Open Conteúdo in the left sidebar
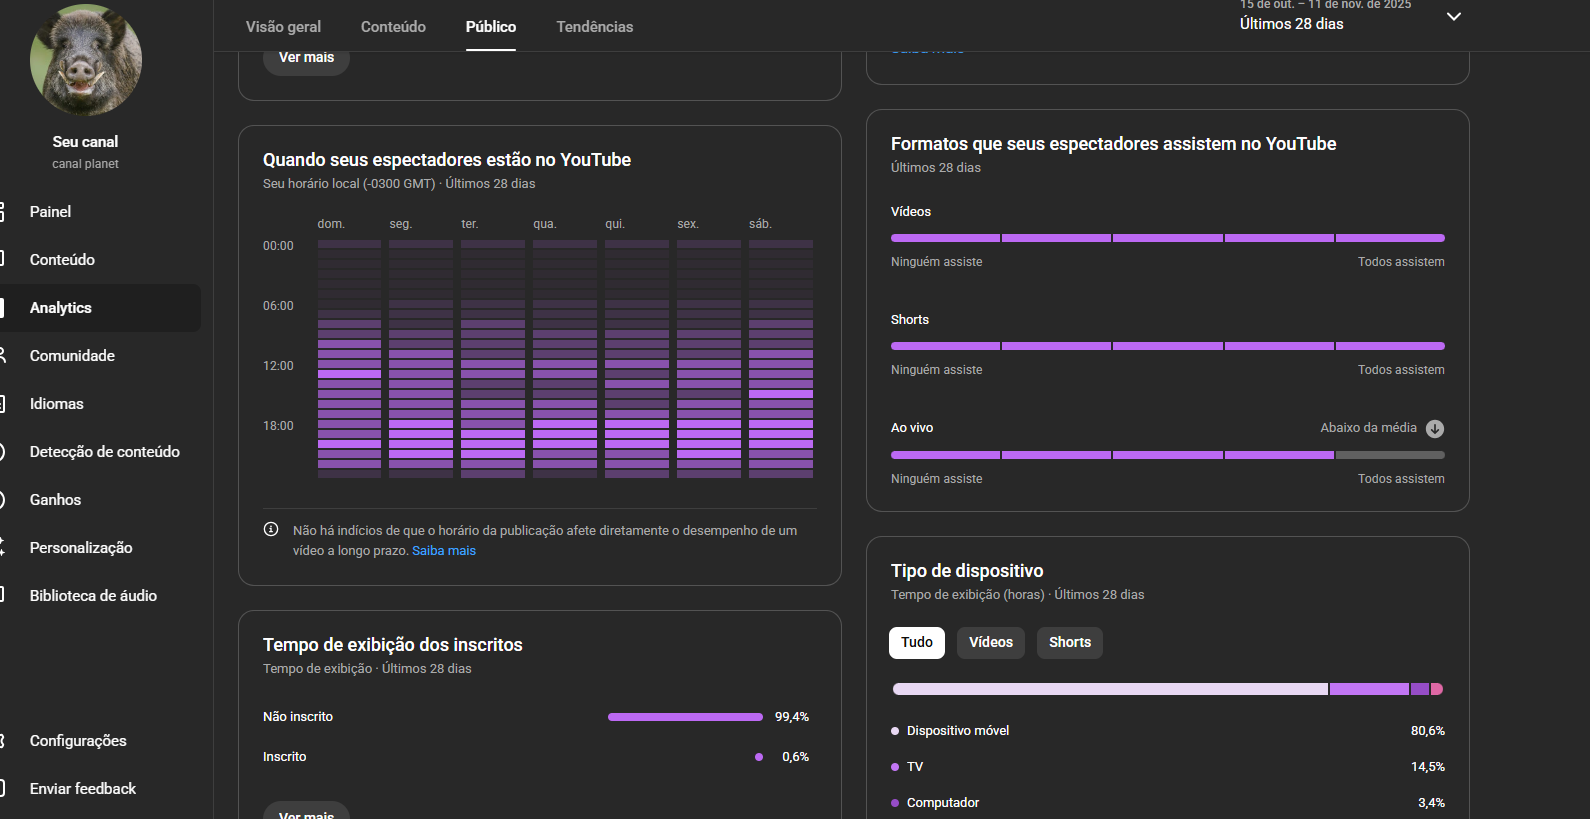Screen dimensions: 1590x819 tap(62, 260)
